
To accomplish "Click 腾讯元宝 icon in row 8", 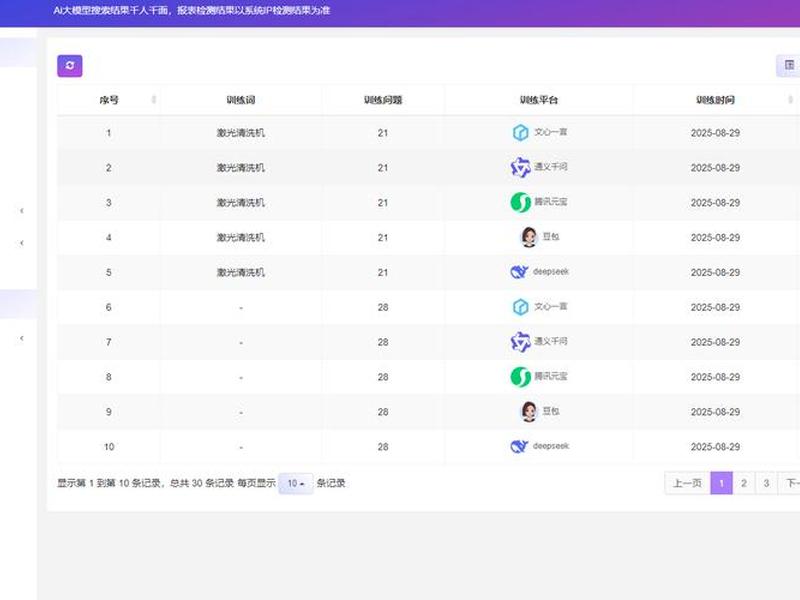I will tap(520, 377).
